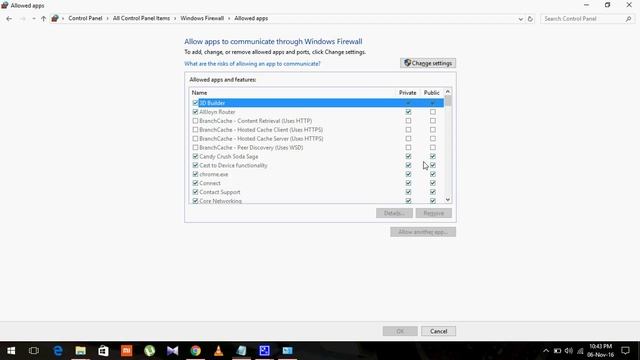Open the Windows Start menu
640x360 pixels.
(11, 351)
